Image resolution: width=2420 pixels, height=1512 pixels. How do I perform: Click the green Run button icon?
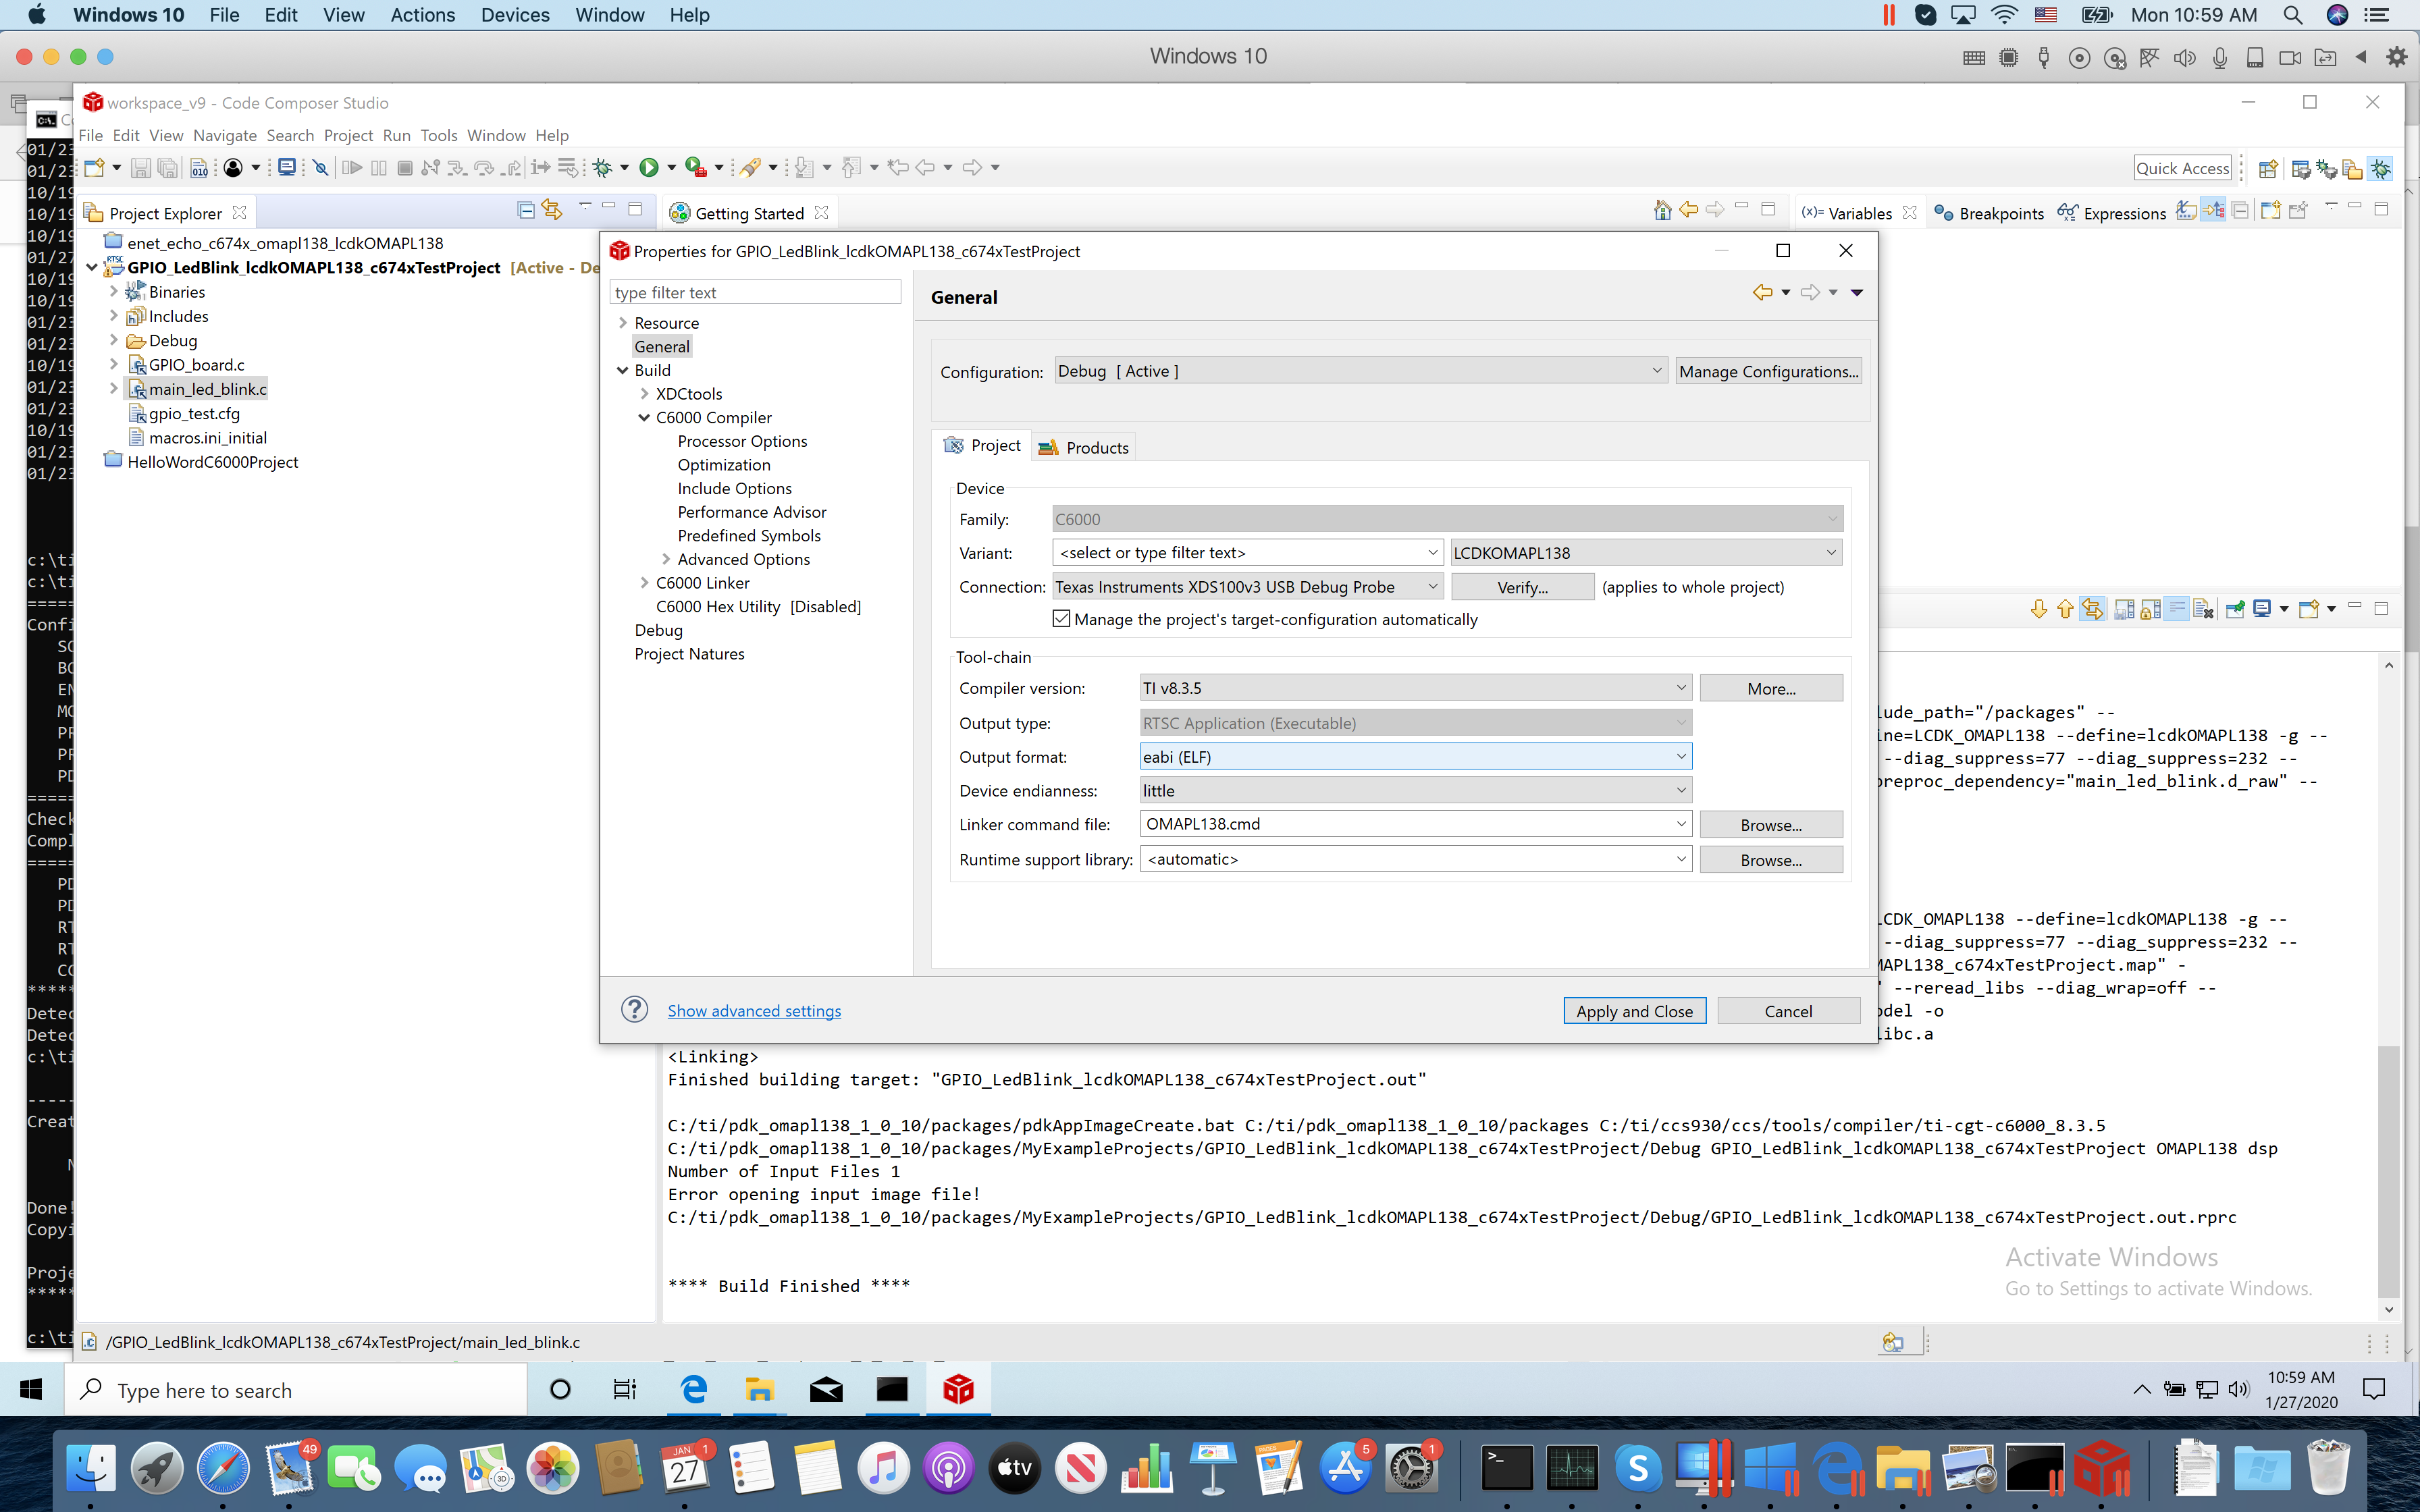click(649, 168)
